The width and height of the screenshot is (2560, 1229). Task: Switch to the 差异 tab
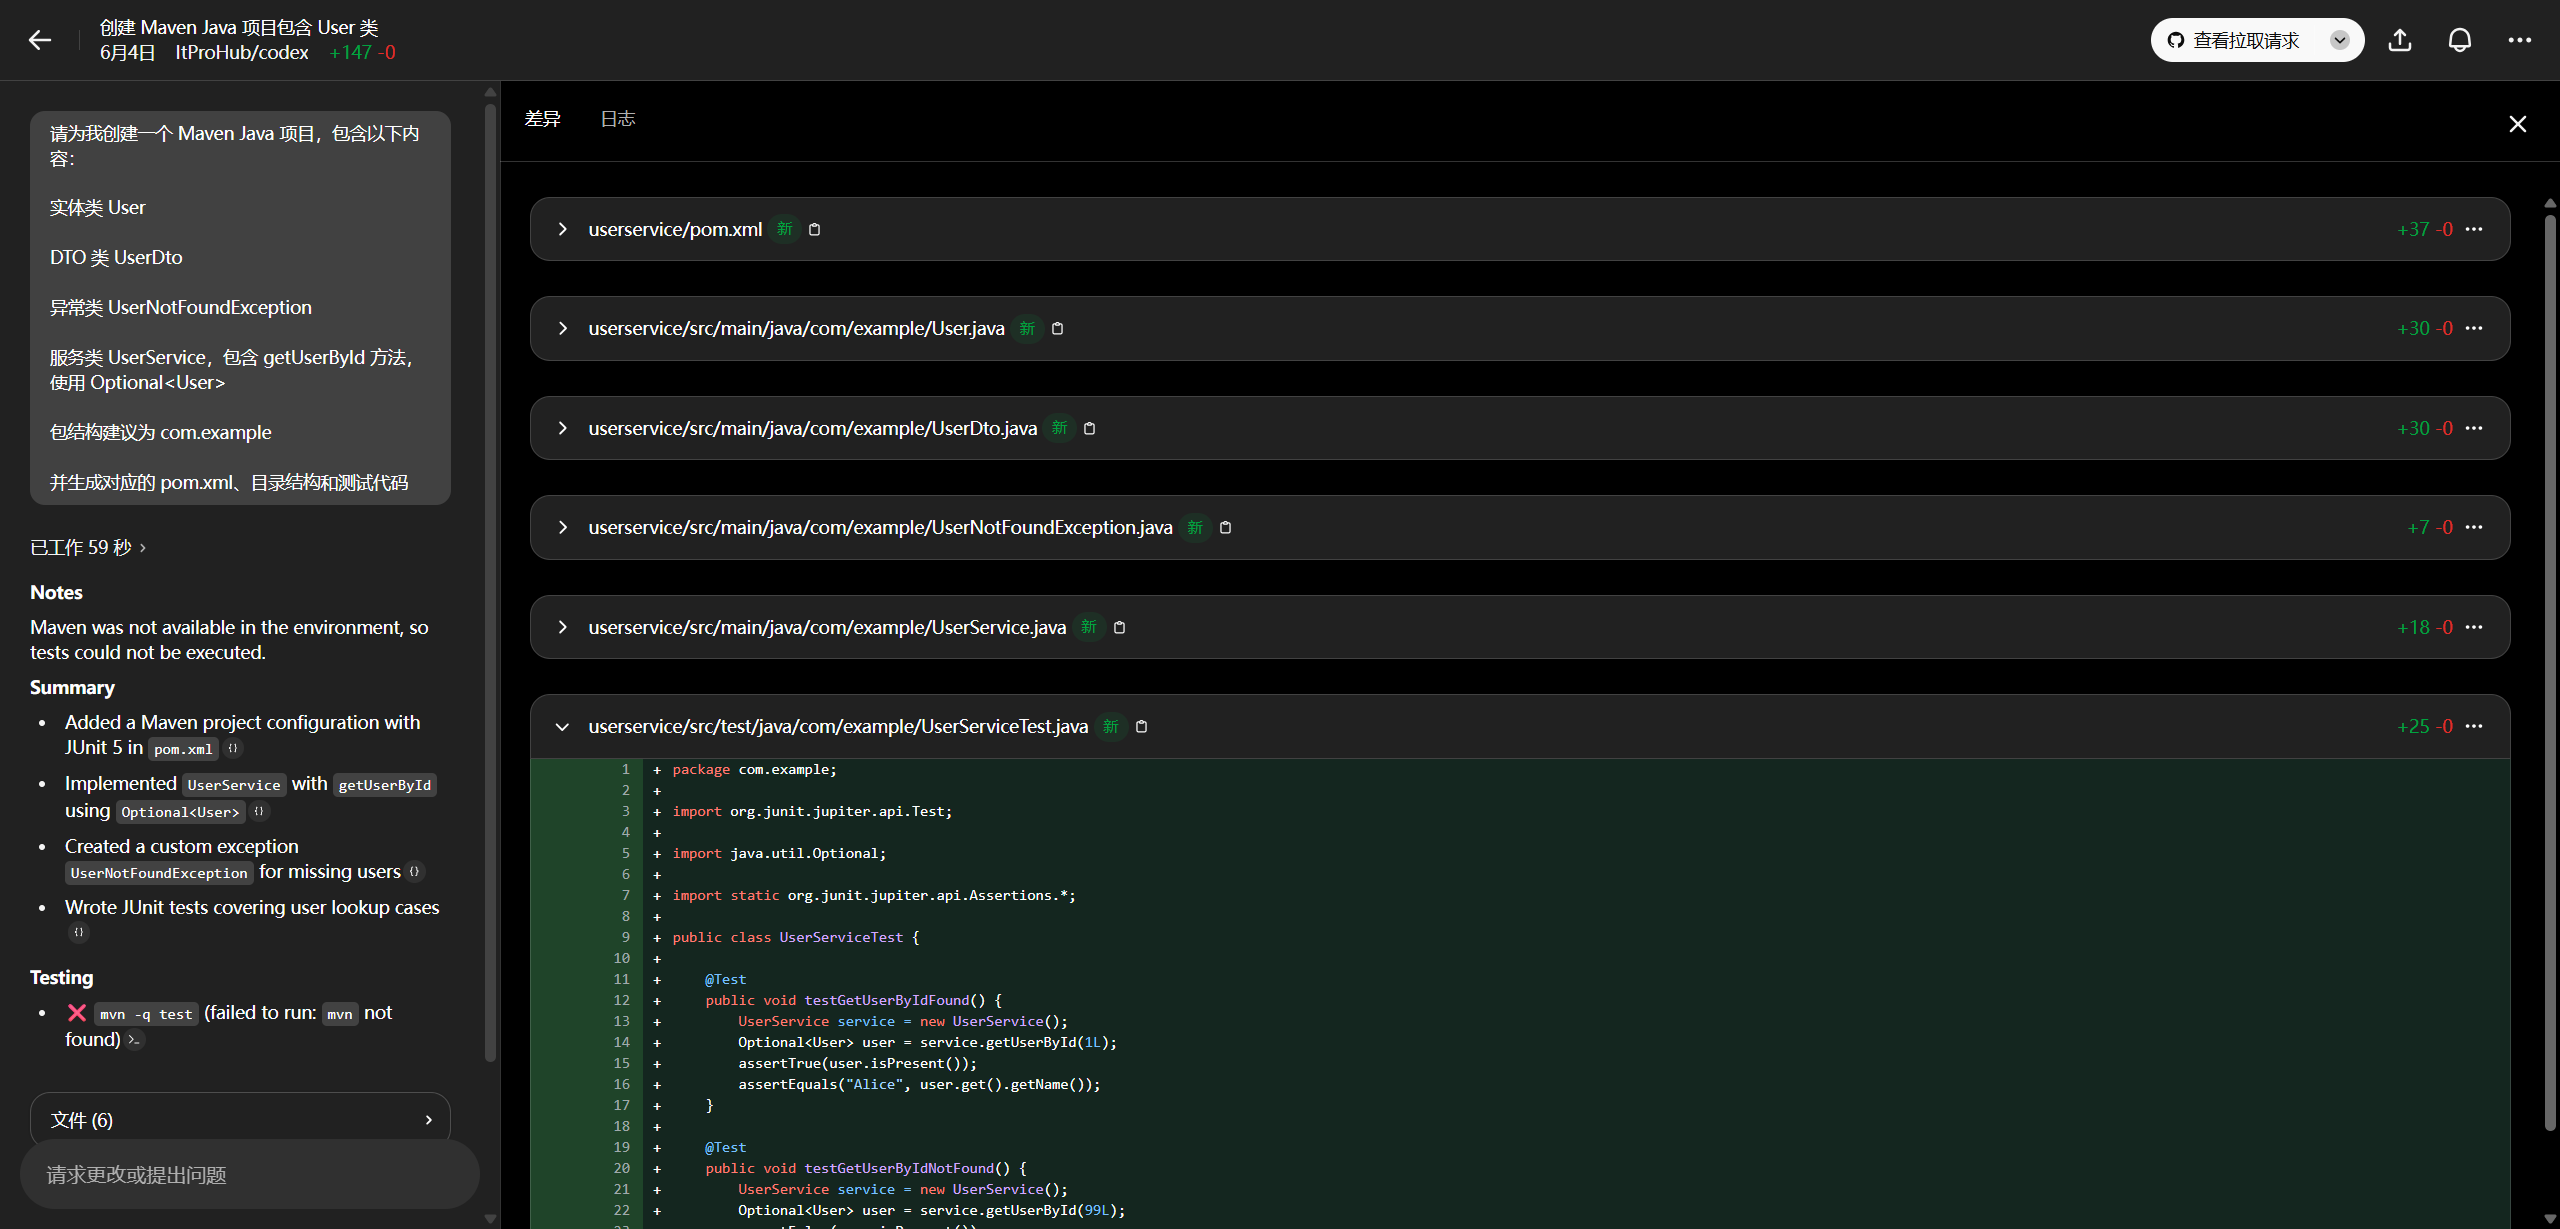click(x=543, y=118)
